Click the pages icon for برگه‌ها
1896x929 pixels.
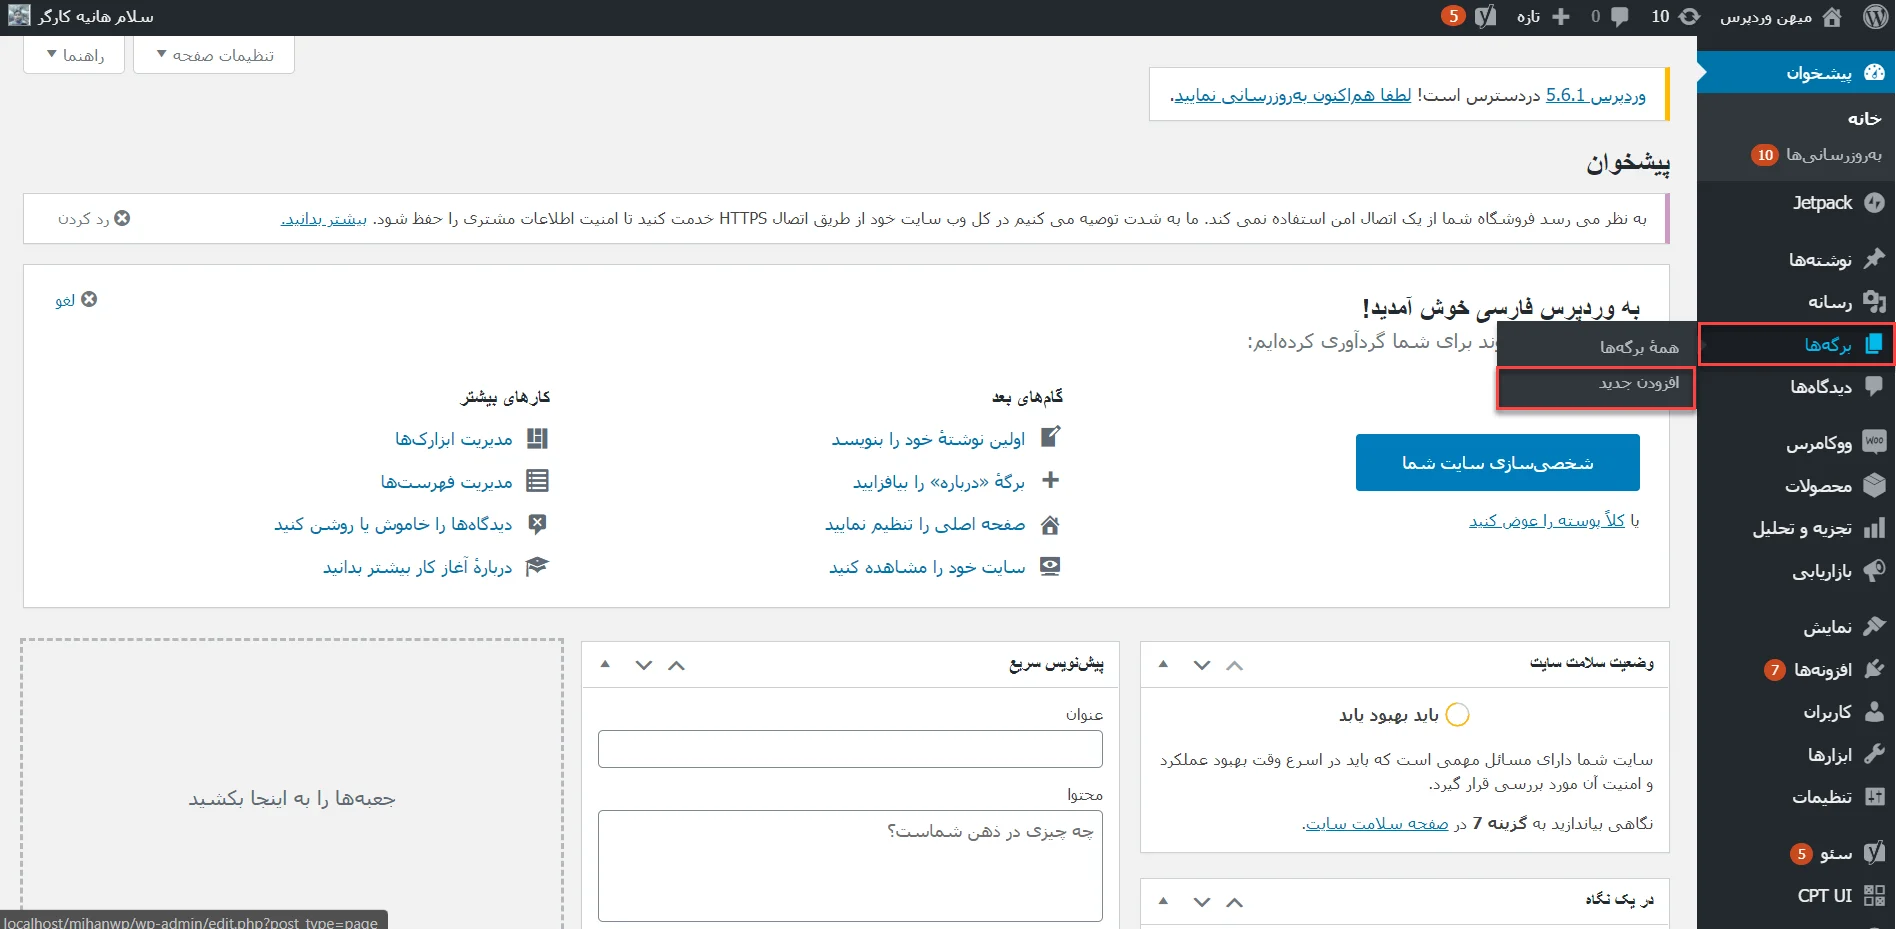[x=1875, y=344]
